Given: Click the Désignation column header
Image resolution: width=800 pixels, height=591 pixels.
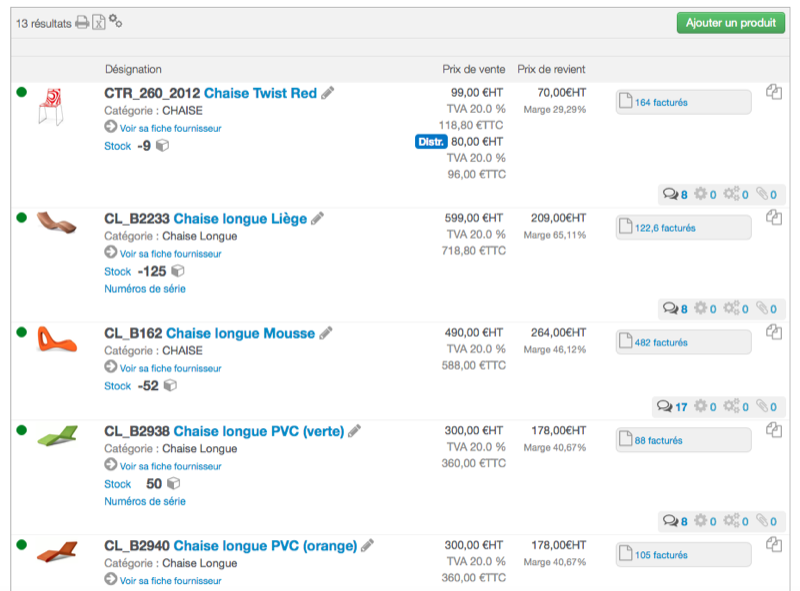Looking at the screenshot, I should (x=133, y=69).
